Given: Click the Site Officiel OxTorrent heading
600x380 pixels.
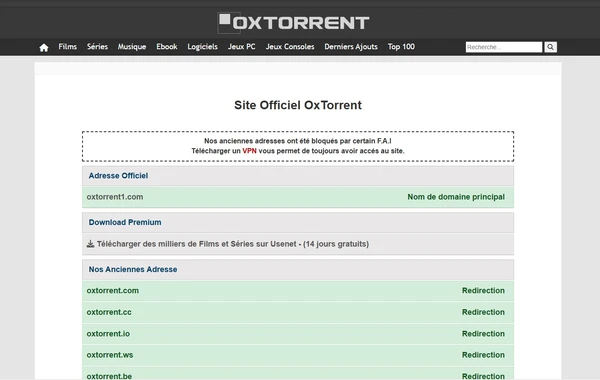Looking at the screenshot, I should pos(298,105).
